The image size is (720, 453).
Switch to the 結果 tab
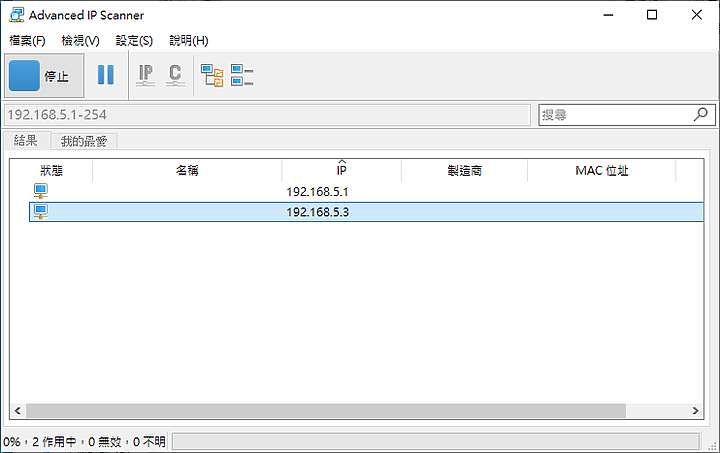pyautogui.click(x=26, y=140)
